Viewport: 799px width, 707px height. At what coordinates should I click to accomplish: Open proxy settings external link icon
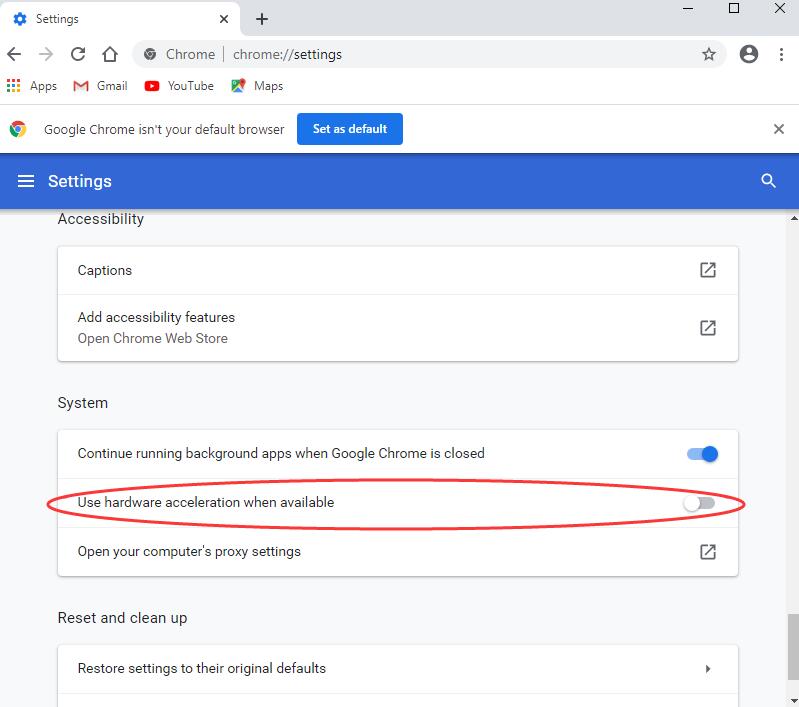coord(708,552)
